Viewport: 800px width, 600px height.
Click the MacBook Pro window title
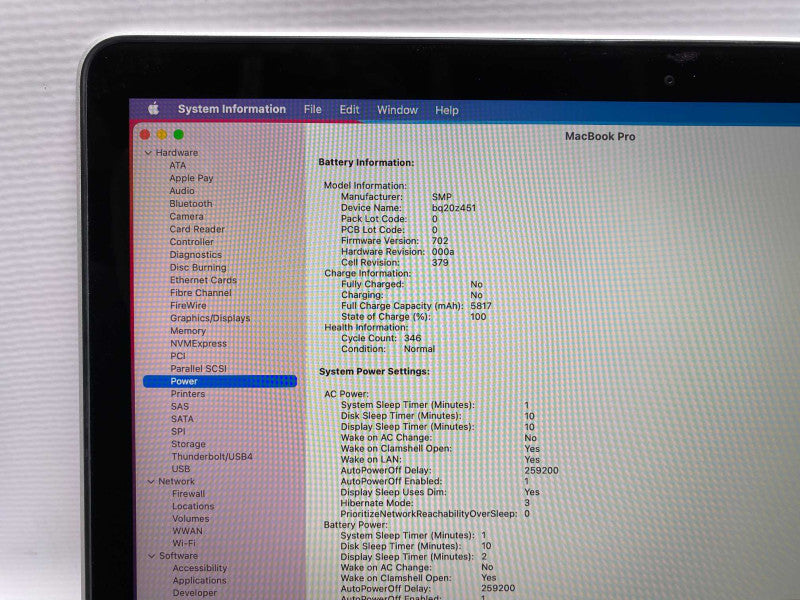coord(600,136)
